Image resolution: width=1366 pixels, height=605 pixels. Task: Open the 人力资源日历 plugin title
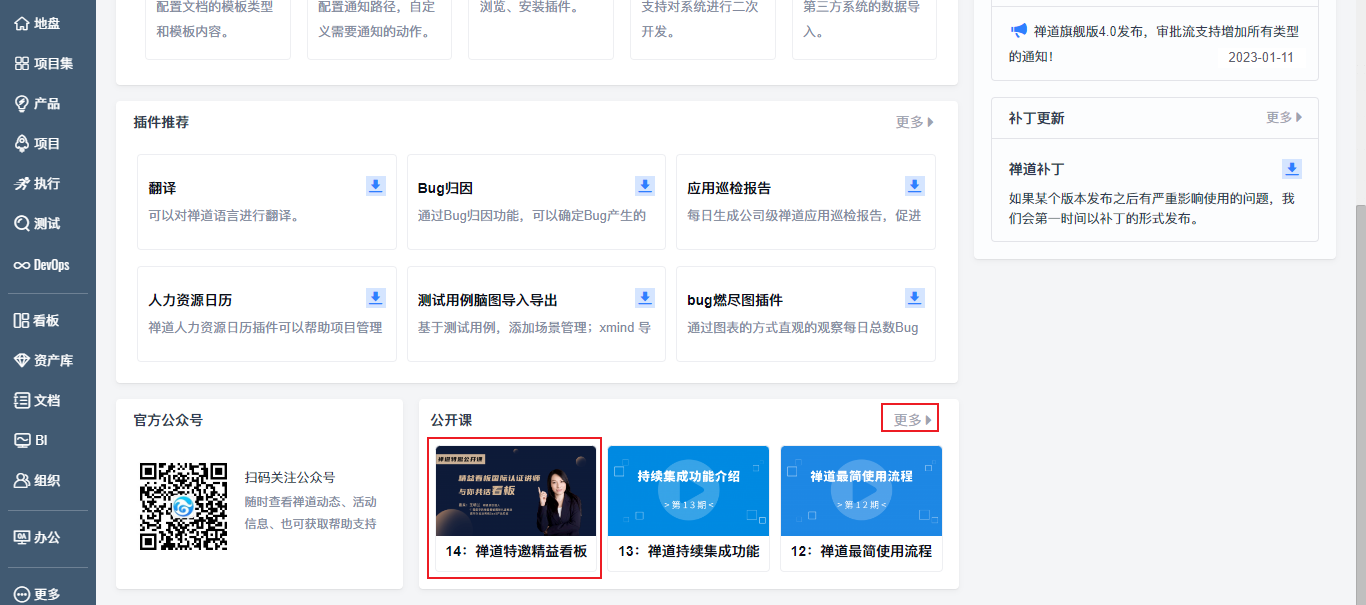click(190, 300)
